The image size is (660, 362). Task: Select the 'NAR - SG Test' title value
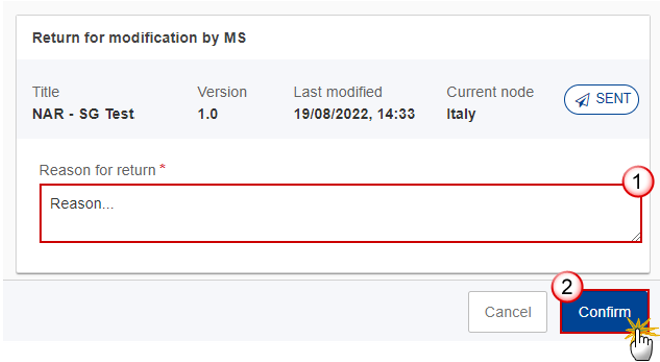(83, 114)
